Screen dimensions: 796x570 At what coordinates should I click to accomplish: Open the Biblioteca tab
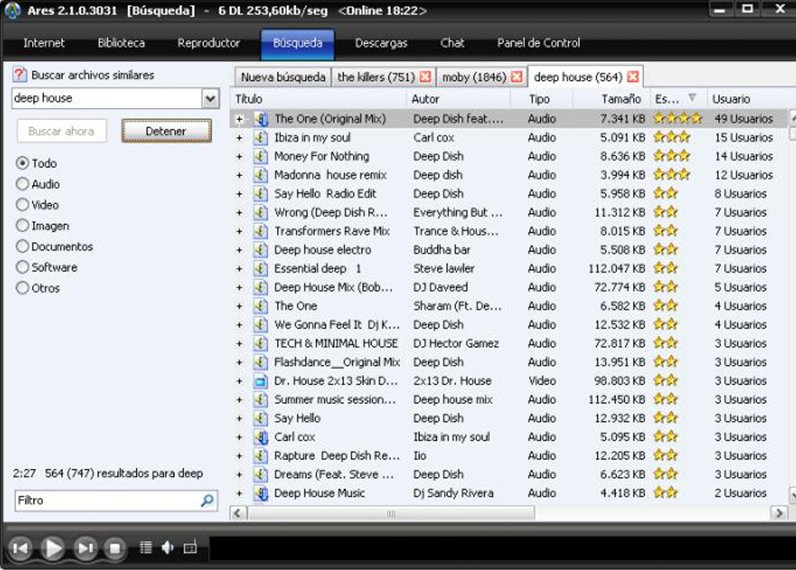[x=121, y=43]
